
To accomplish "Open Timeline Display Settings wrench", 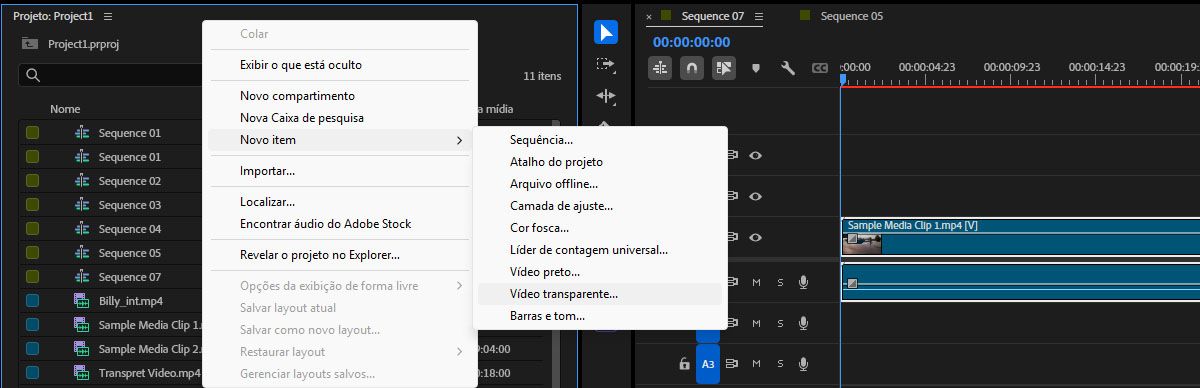I will click(787, 68).
